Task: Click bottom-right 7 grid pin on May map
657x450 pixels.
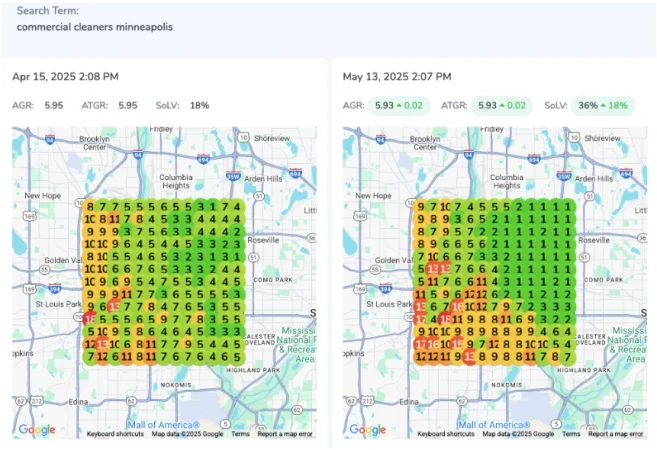Action: coord(568,356)
